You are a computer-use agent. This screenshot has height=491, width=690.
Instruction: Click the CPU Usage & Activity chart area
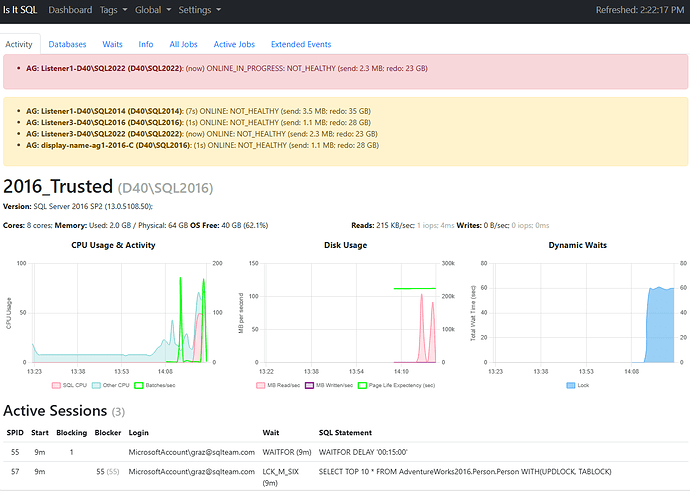120,313
